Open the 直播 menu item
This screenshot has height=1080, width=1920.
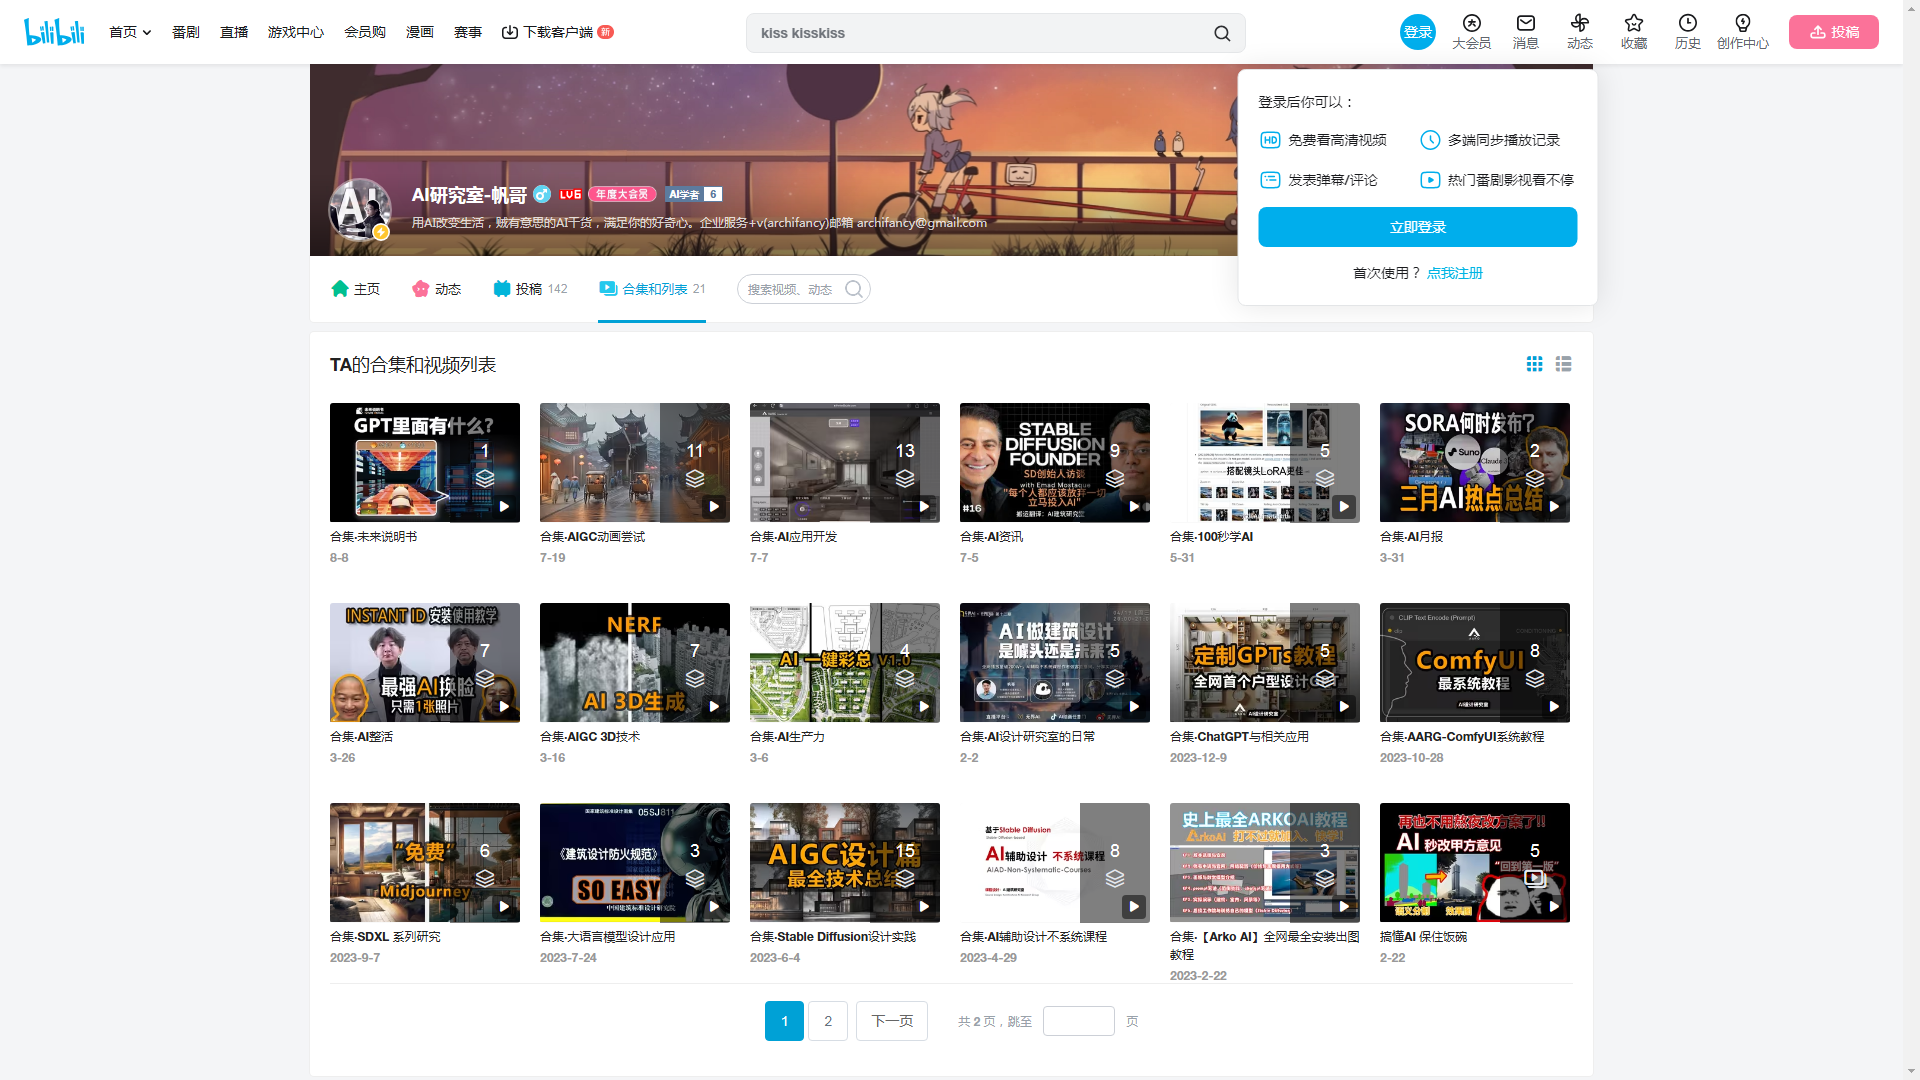(x=234, y=32)
